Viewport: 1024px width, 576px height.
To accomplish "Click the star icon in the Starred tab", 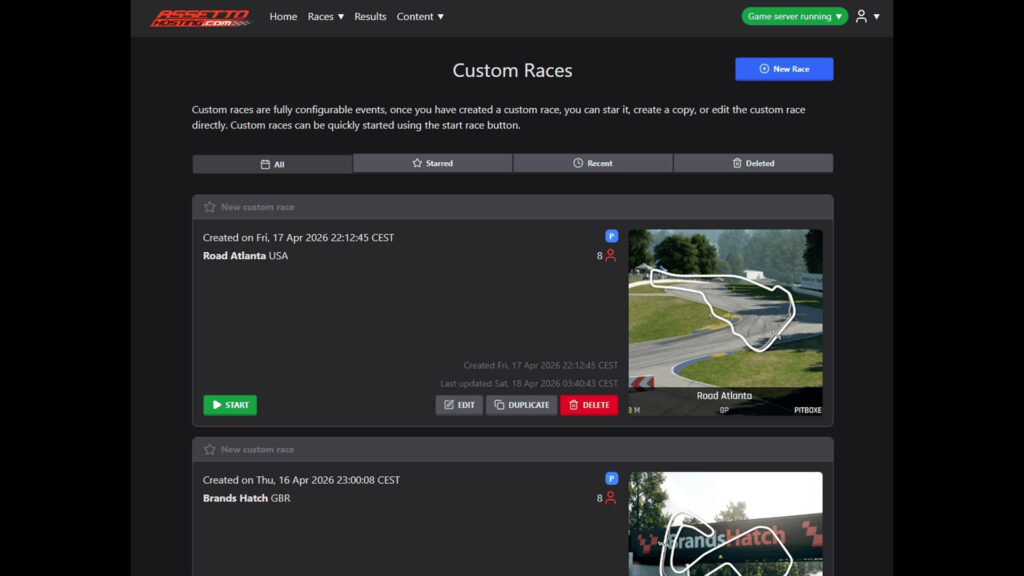I will [x=417, y=163].
